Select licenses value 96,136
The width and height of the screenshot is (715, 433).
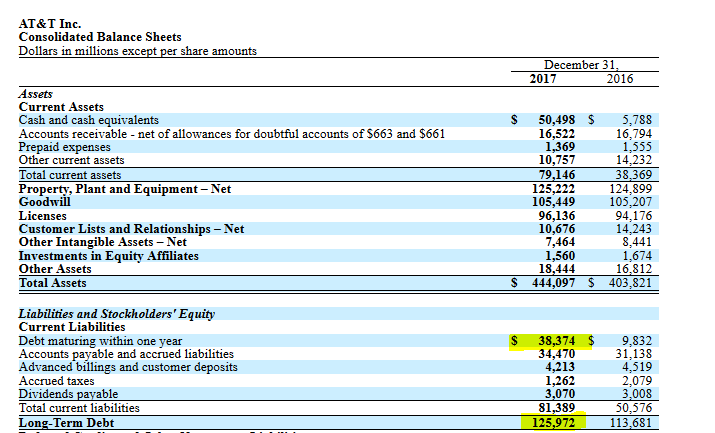pyautogui.click(x=556, y=216)
